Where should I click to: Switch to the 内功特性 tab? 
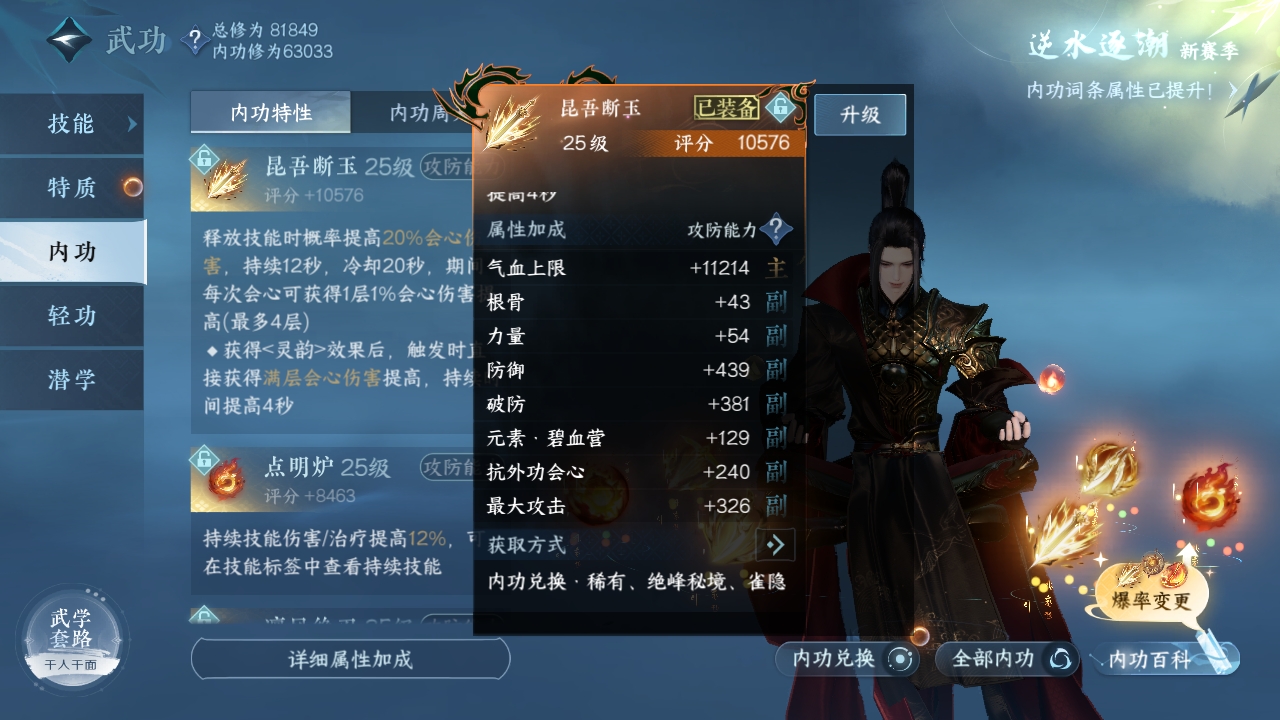271,112
